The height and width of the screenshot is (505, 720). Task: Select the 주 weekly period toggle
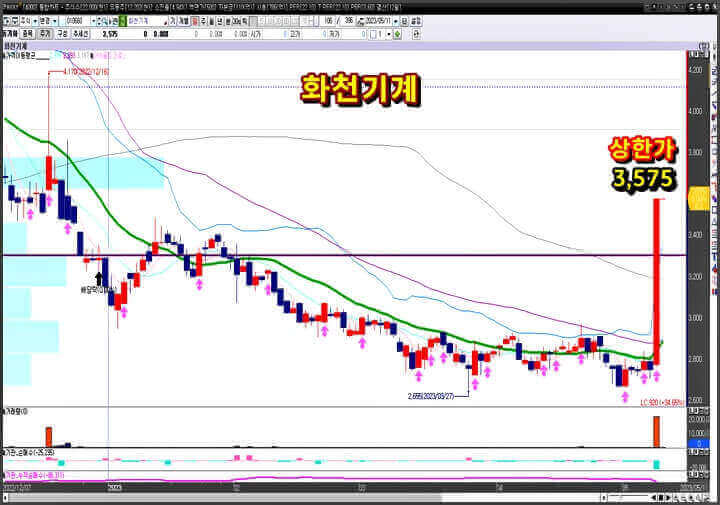[203, 21]
